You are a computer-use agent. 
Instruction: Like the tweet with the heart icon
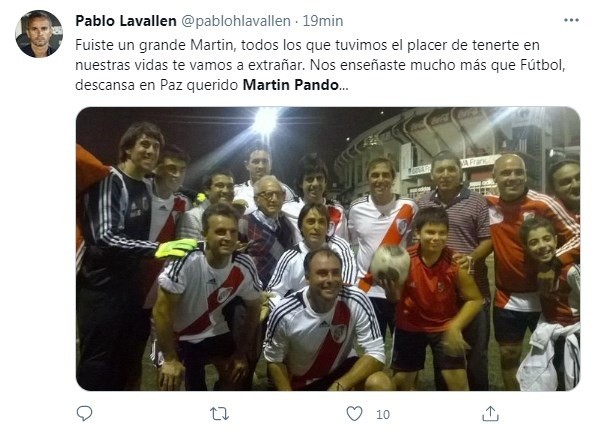[x=355, y=414]
